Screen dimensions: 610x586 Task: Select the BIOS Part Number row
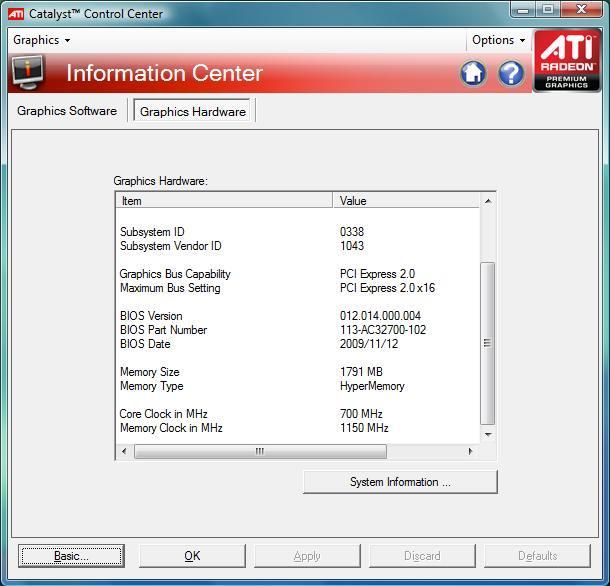click(x=298, y=330)
